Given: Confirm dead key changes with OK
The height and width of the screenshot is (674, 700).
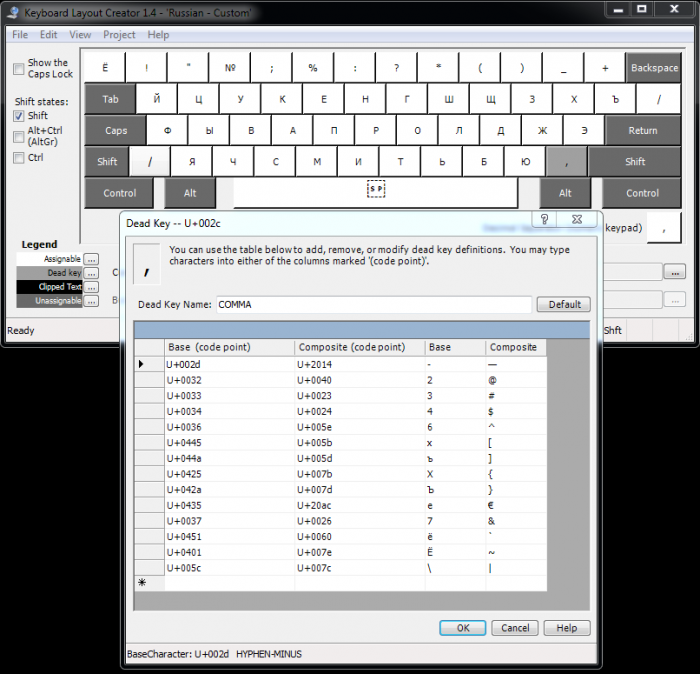Looking at the screenshot, I should [463, 628].
